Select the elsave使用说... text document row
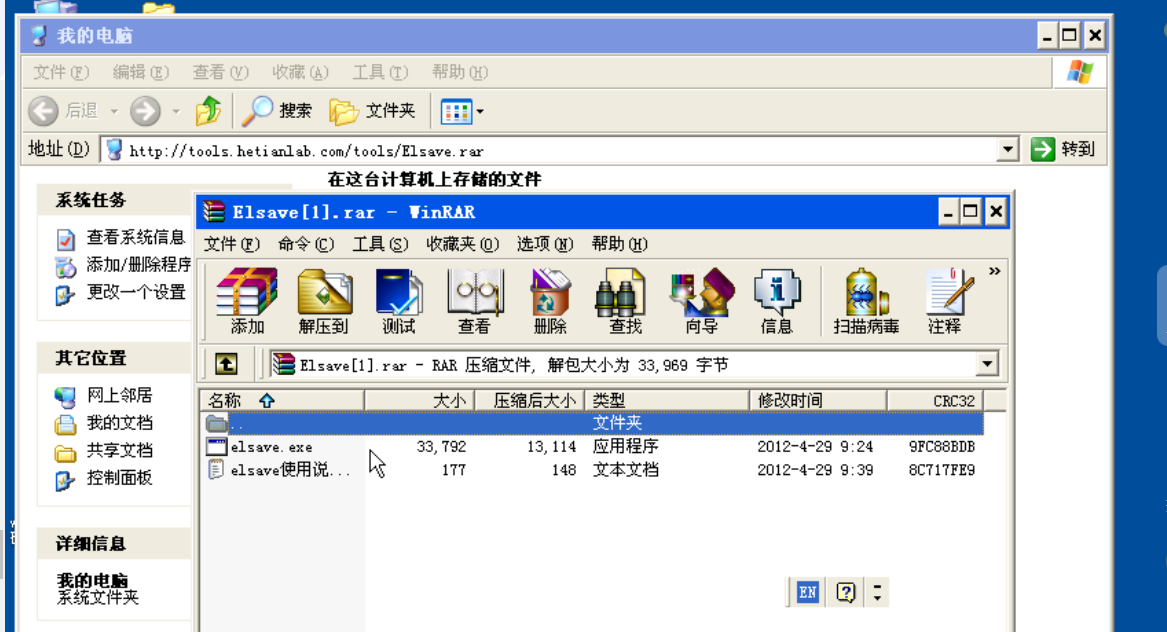1167x632 pixels. [593, 470]
